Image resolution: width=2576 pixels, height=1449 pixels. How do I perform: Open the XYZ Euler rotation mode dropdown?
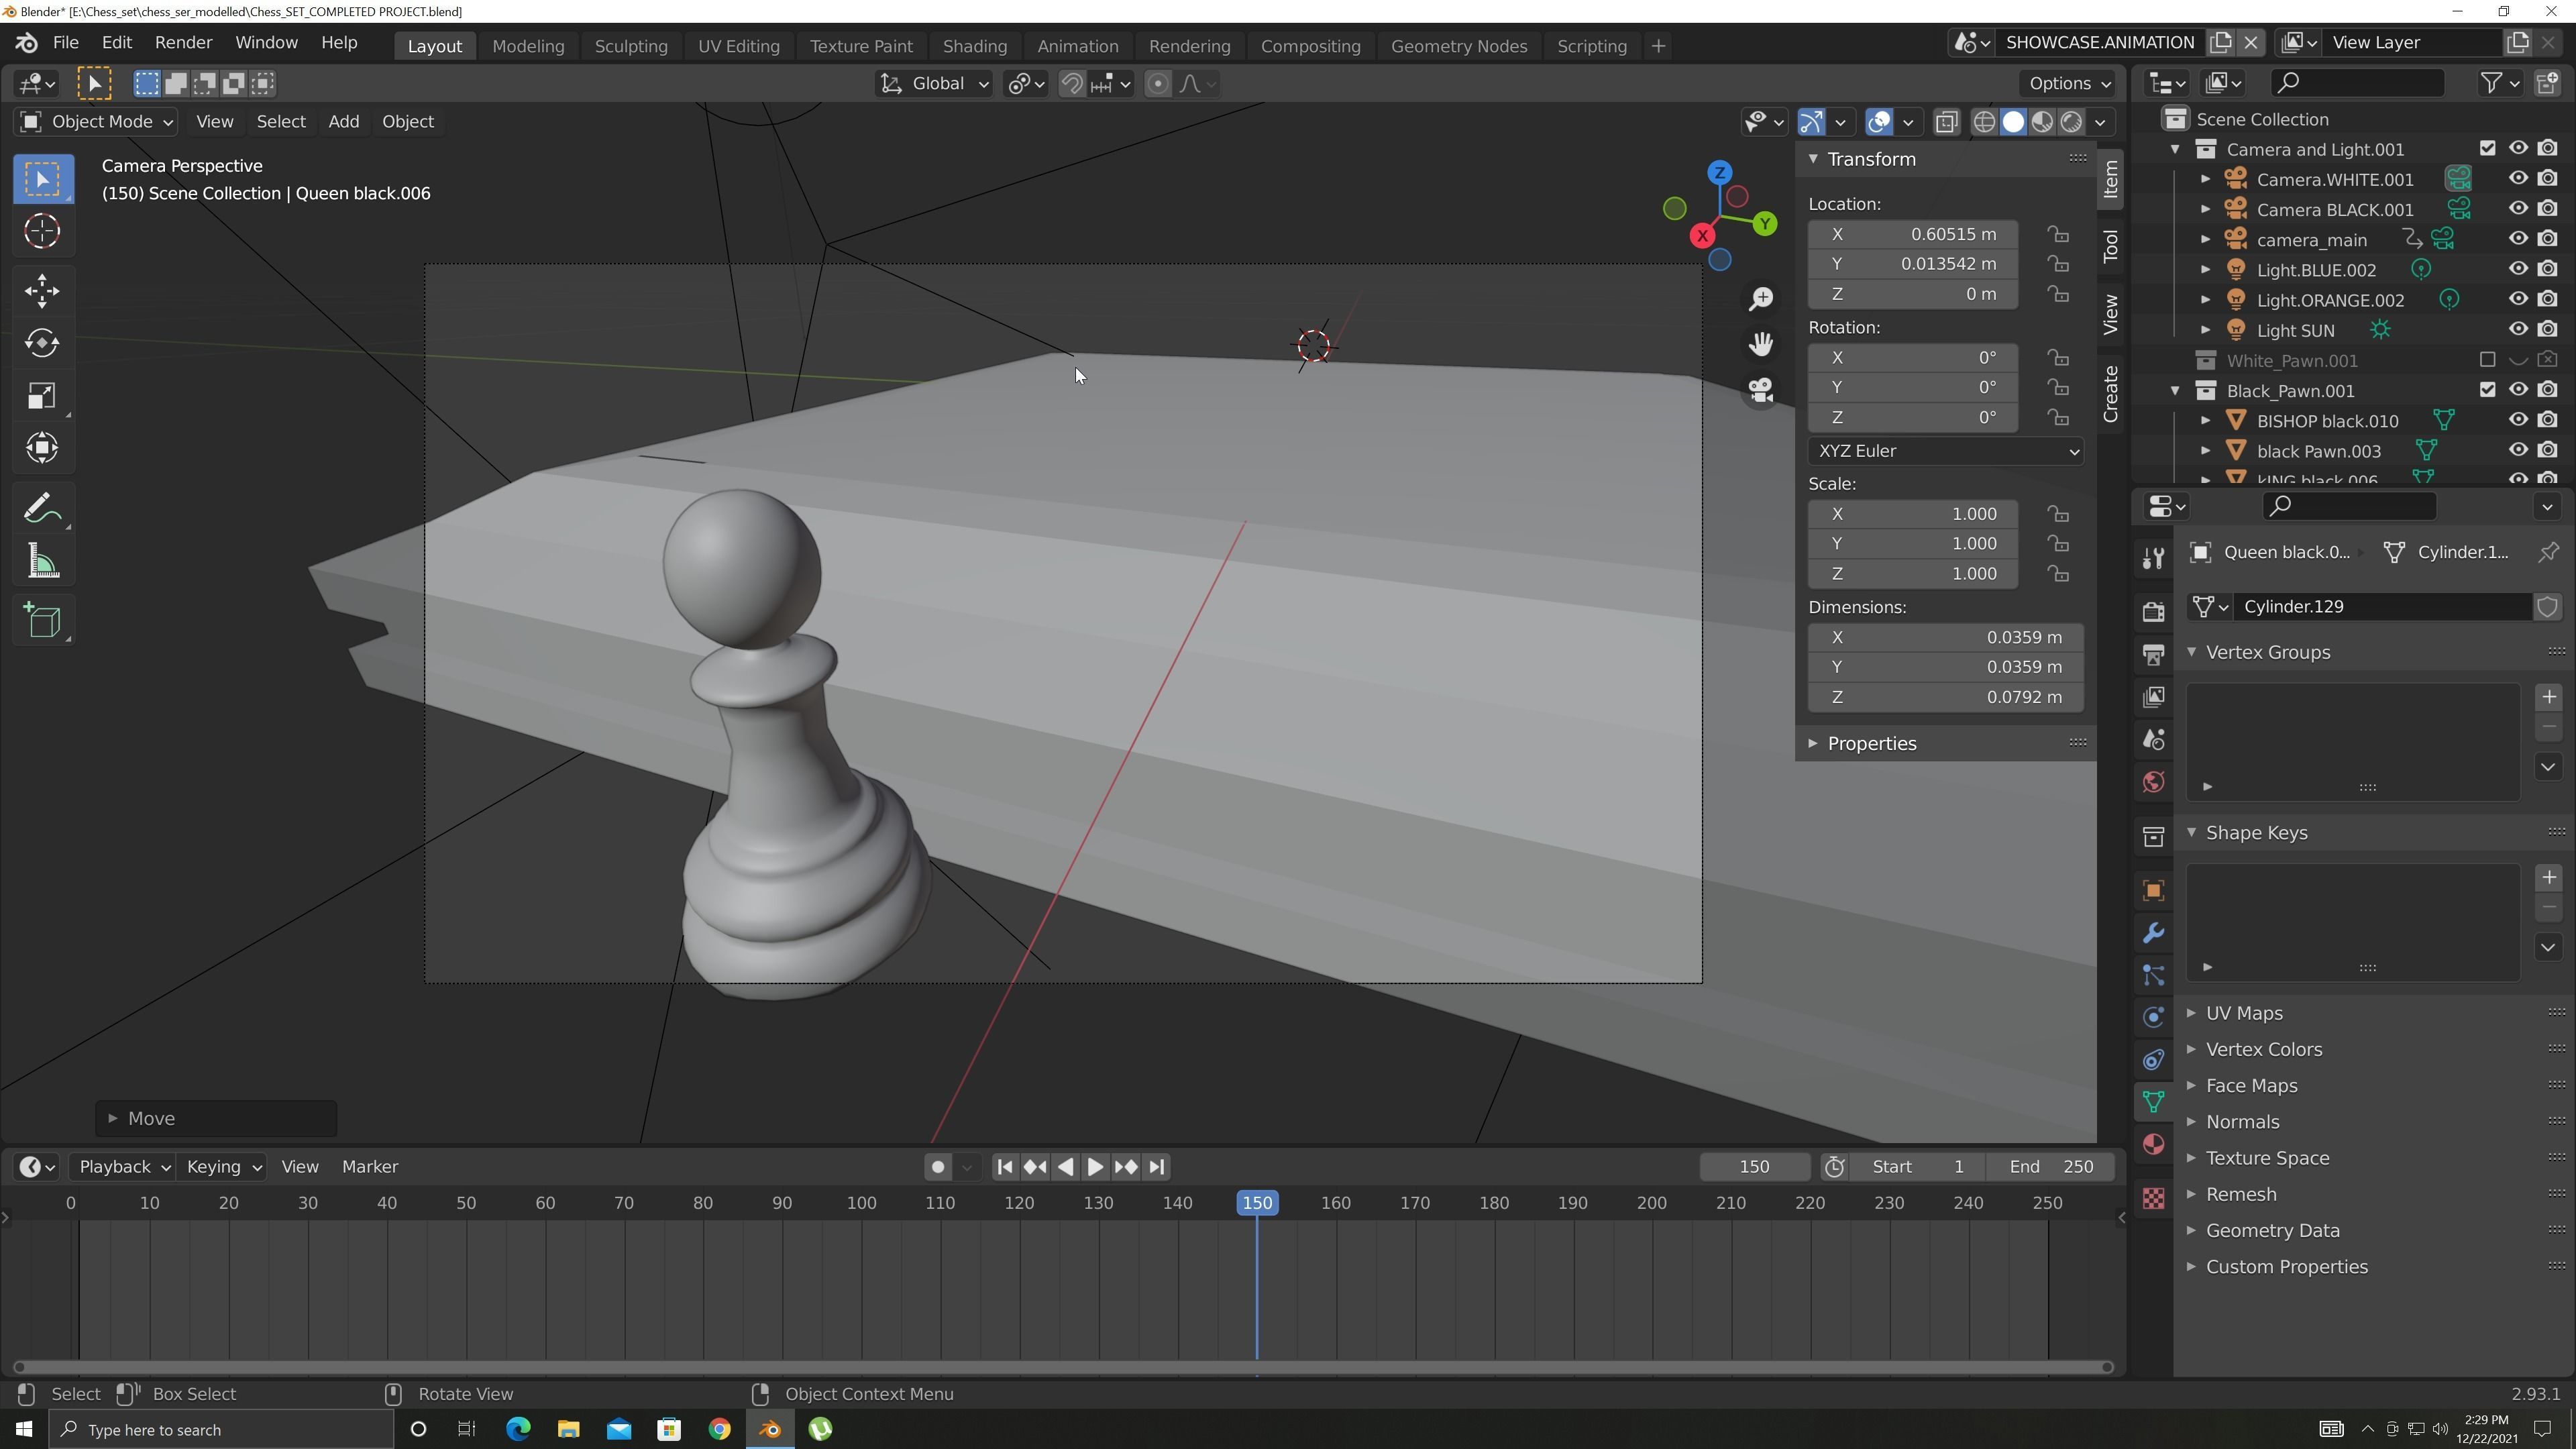pos(1945,451)
